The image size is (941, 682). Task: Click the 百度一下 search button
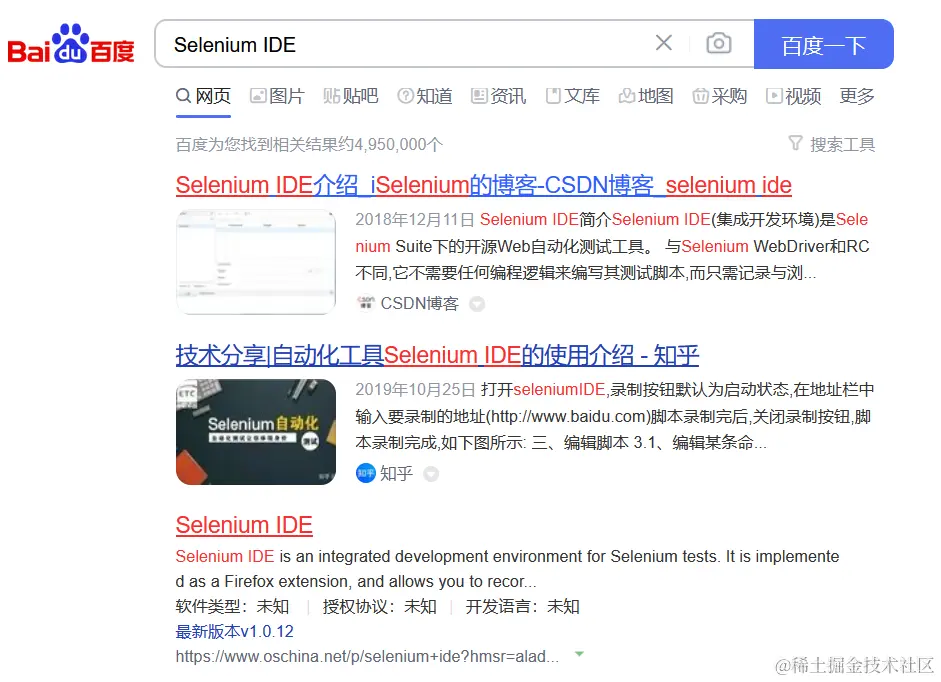(823, 43)
